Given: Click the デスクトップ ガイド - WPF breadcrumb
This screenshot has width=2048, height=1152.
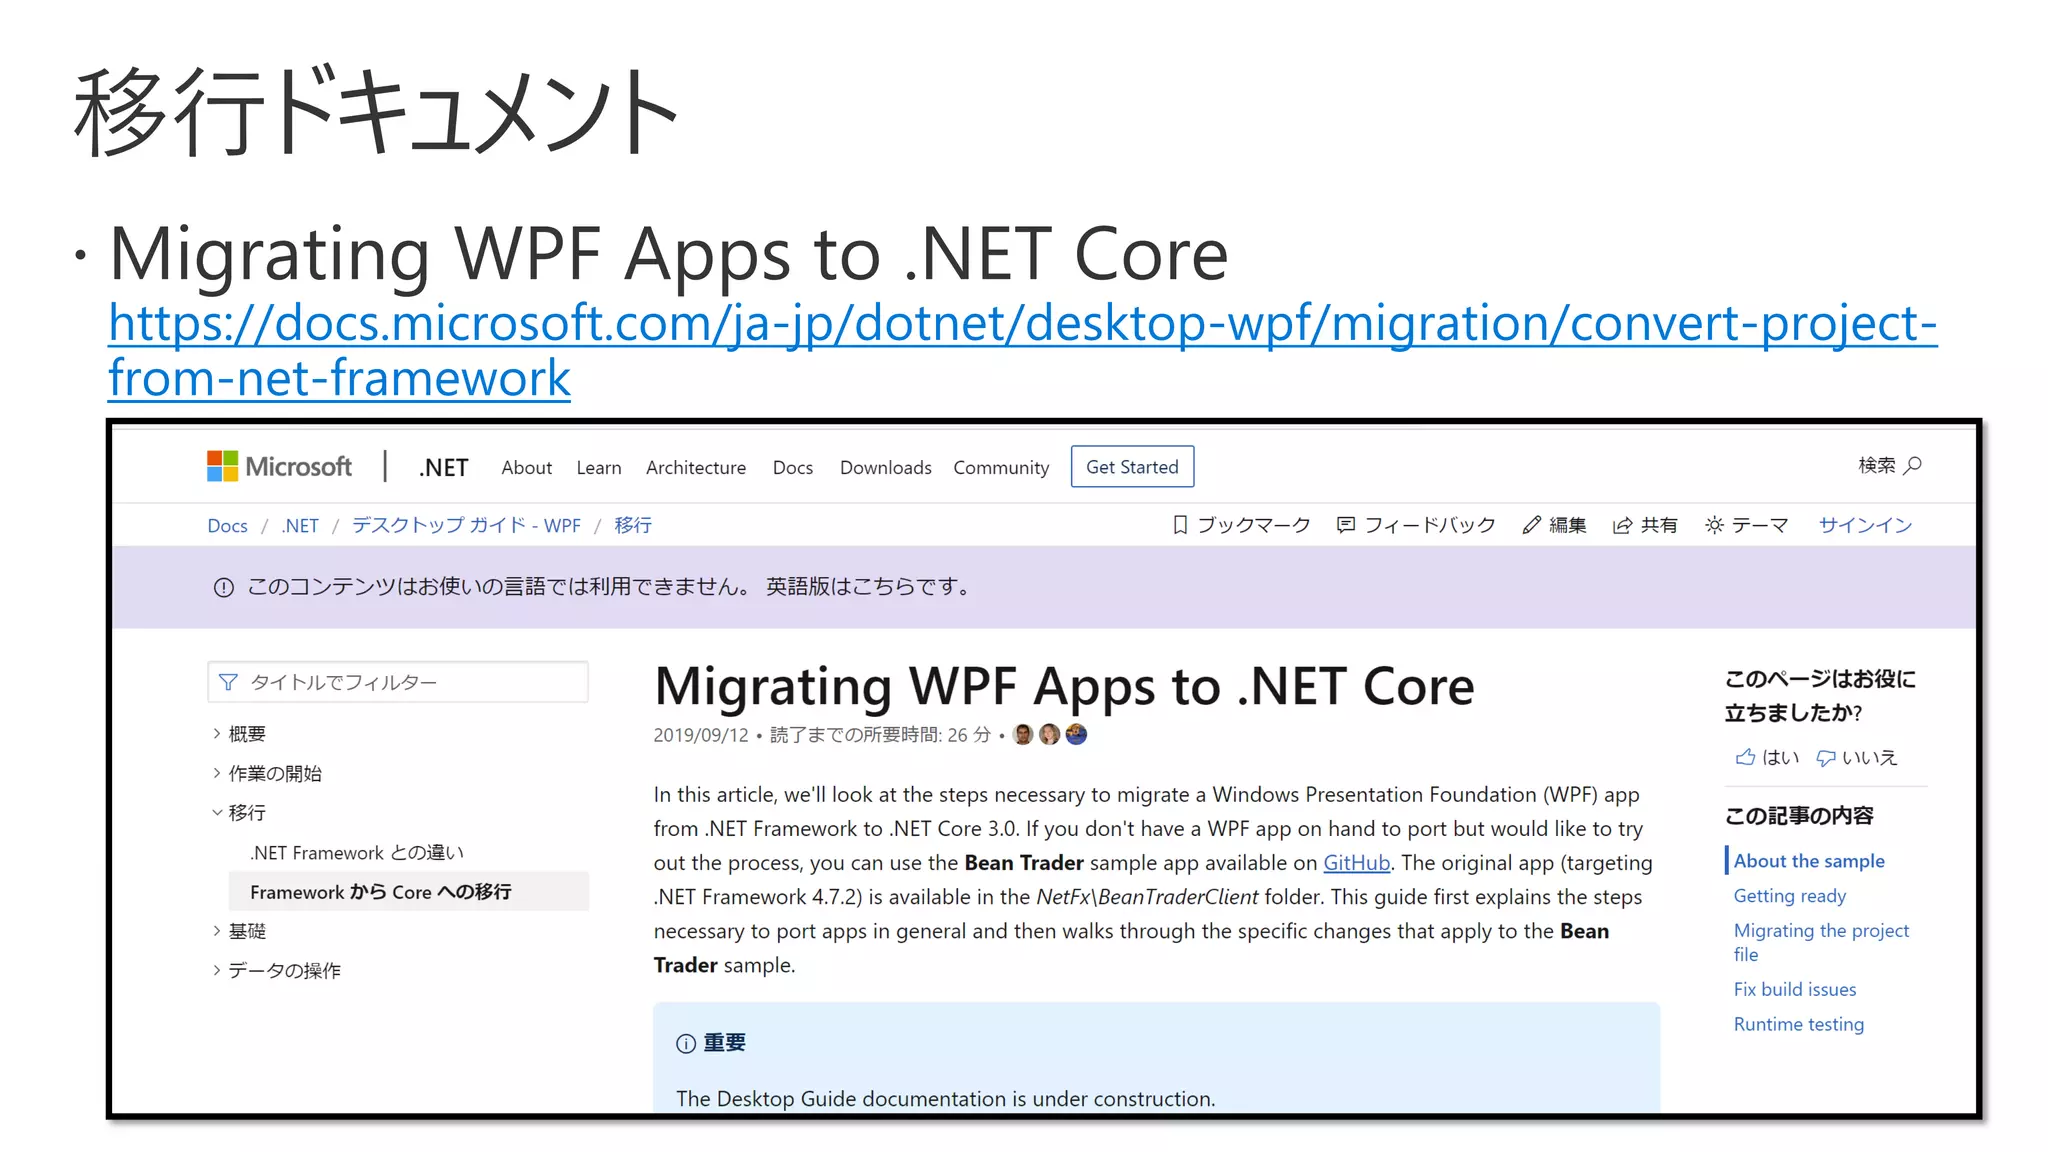Looking at the screenshot, I should click(466, 525).
